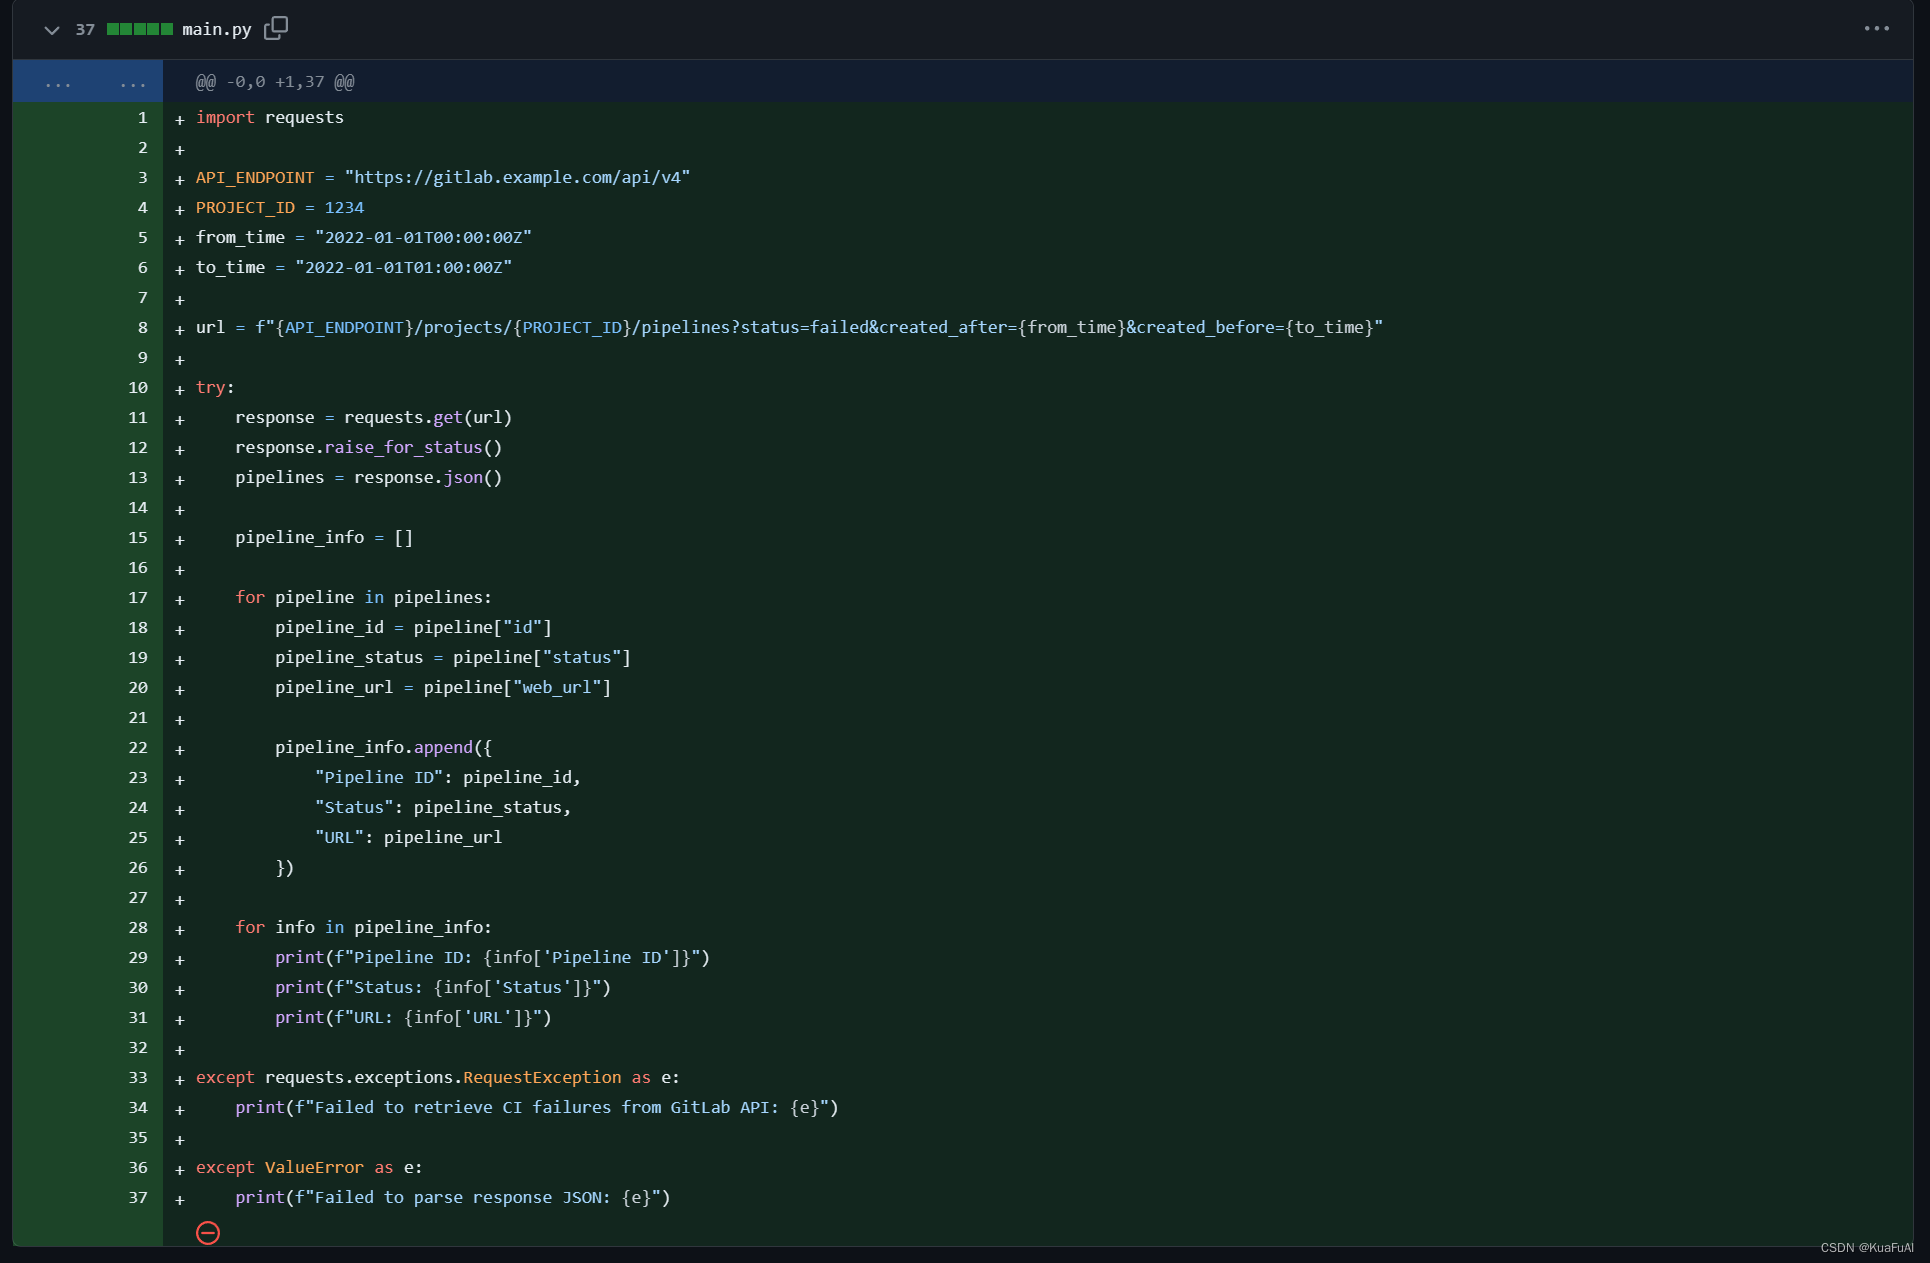Click line number 8 for the url line

[142, 328]
